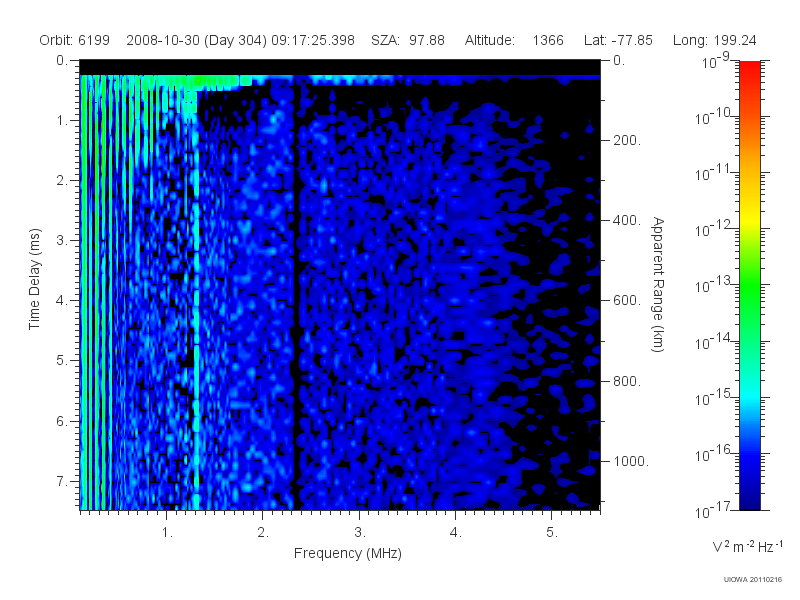This screenshot has height=600, width=800.
Task: Click the 'V² m⁻² Hz⁻¹' units label
Action: pos(747,546)
